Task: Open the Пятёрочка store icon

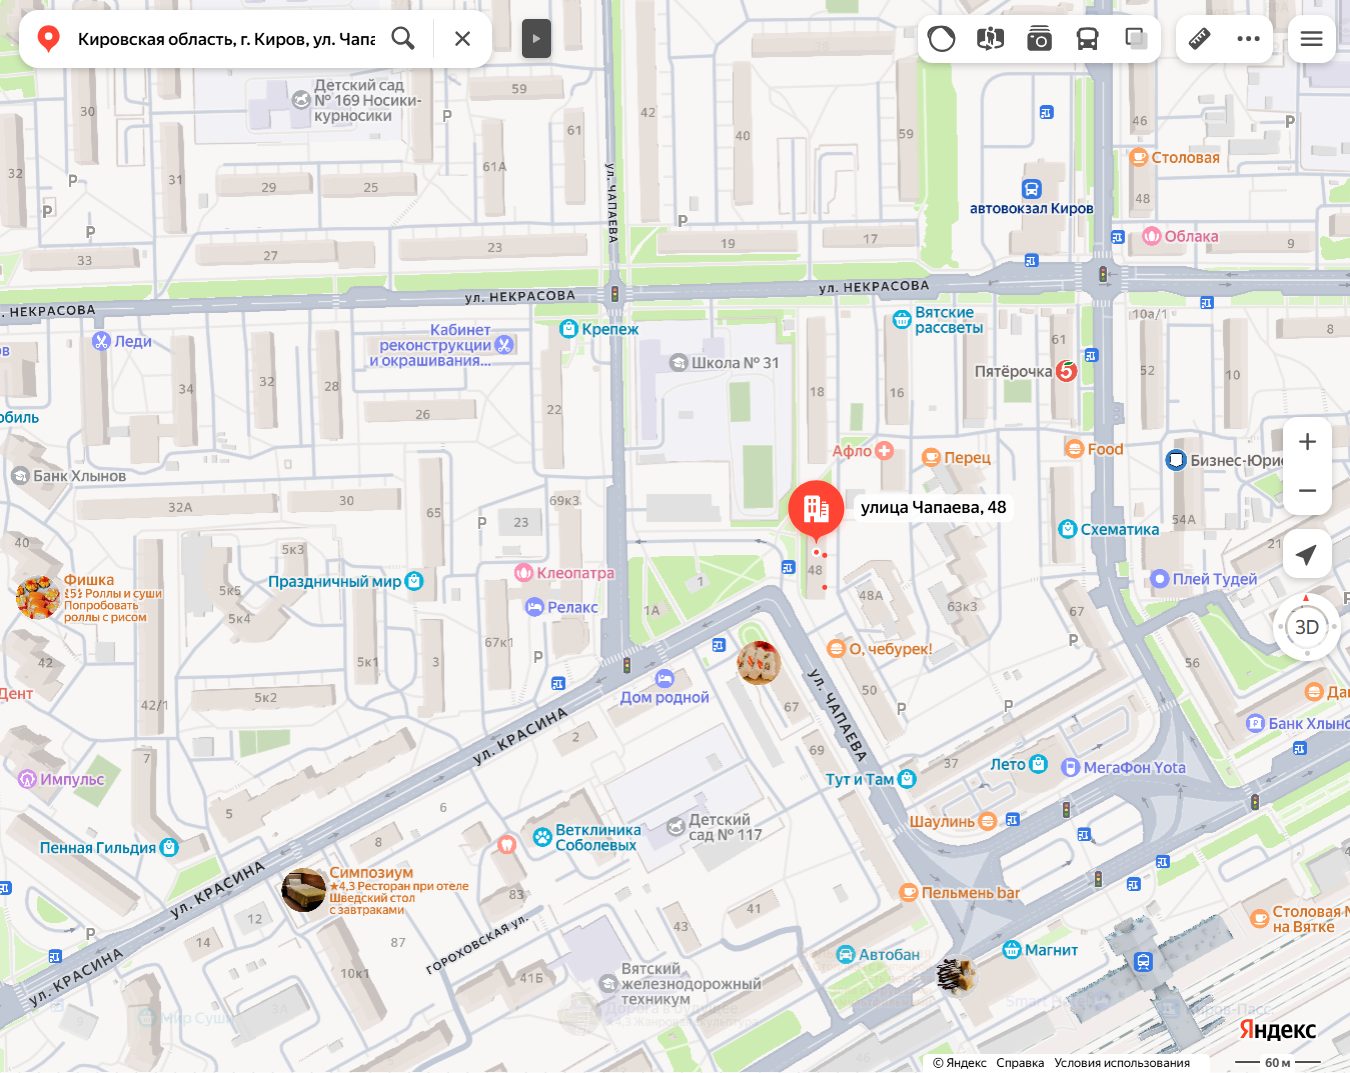Action: pyautogui.click(x=1066, y=372)
